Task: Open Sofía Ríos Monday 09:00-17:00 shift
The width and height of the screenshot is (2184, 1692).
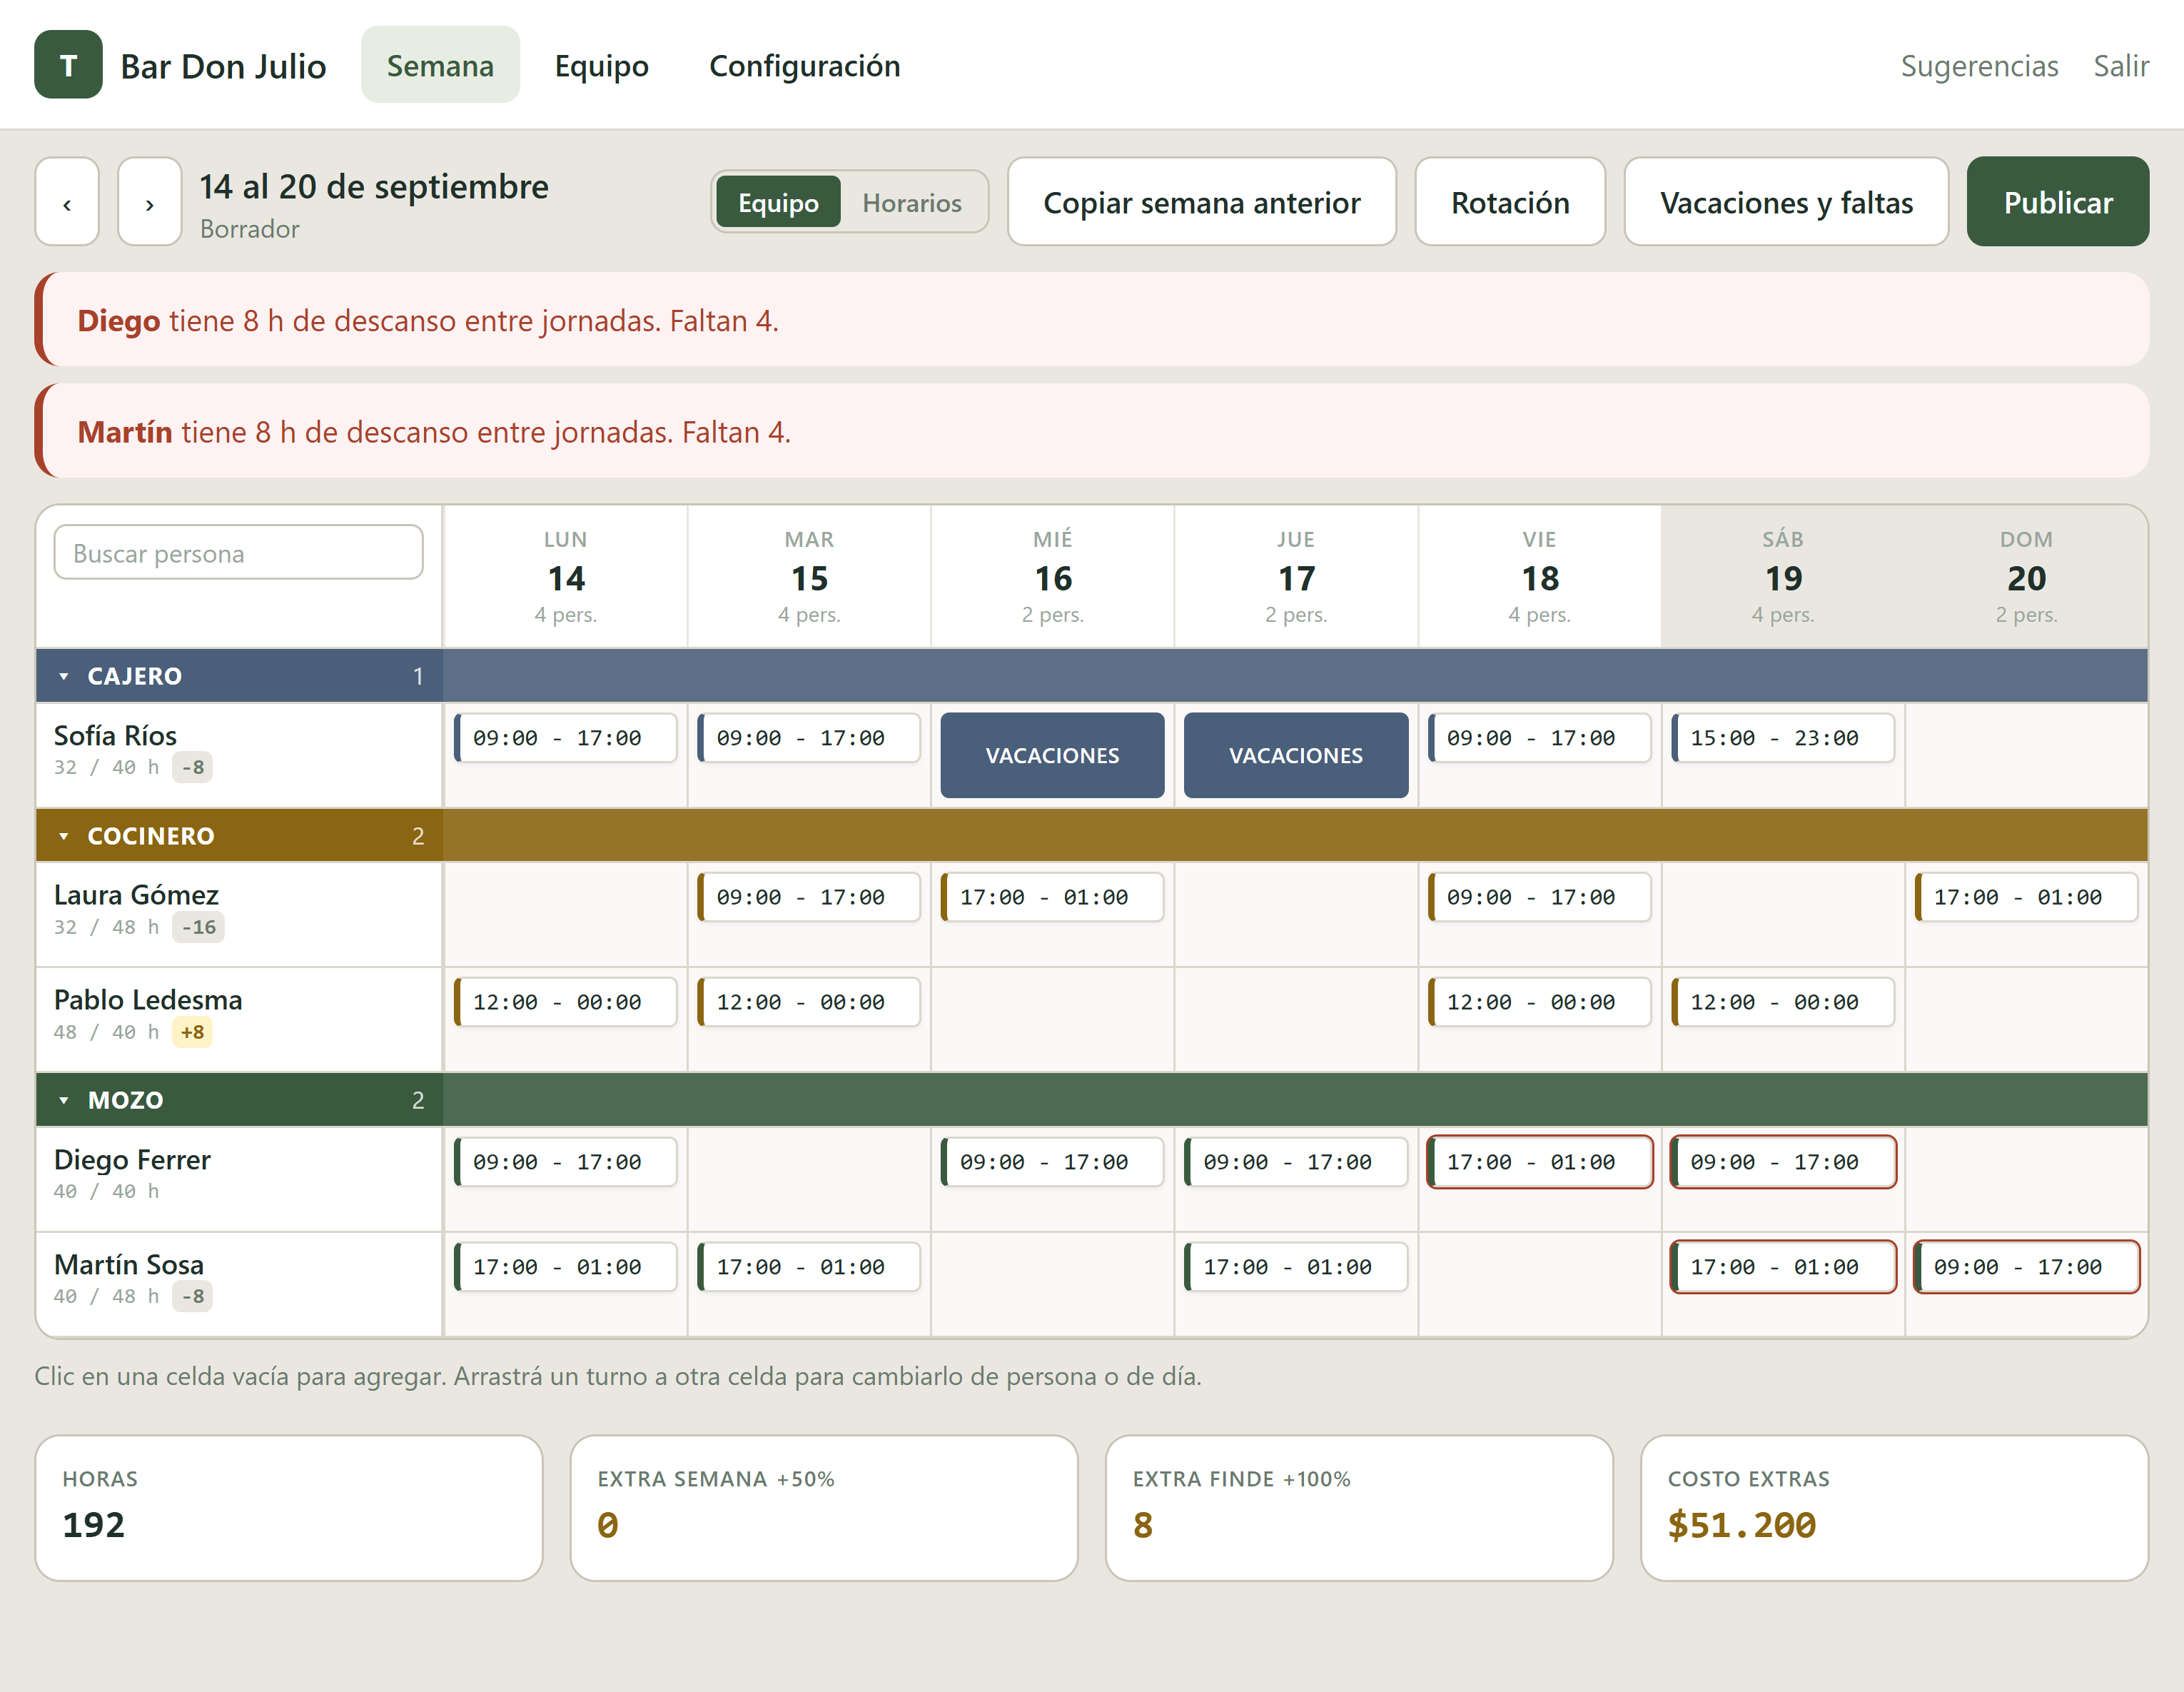Action: 566,738
